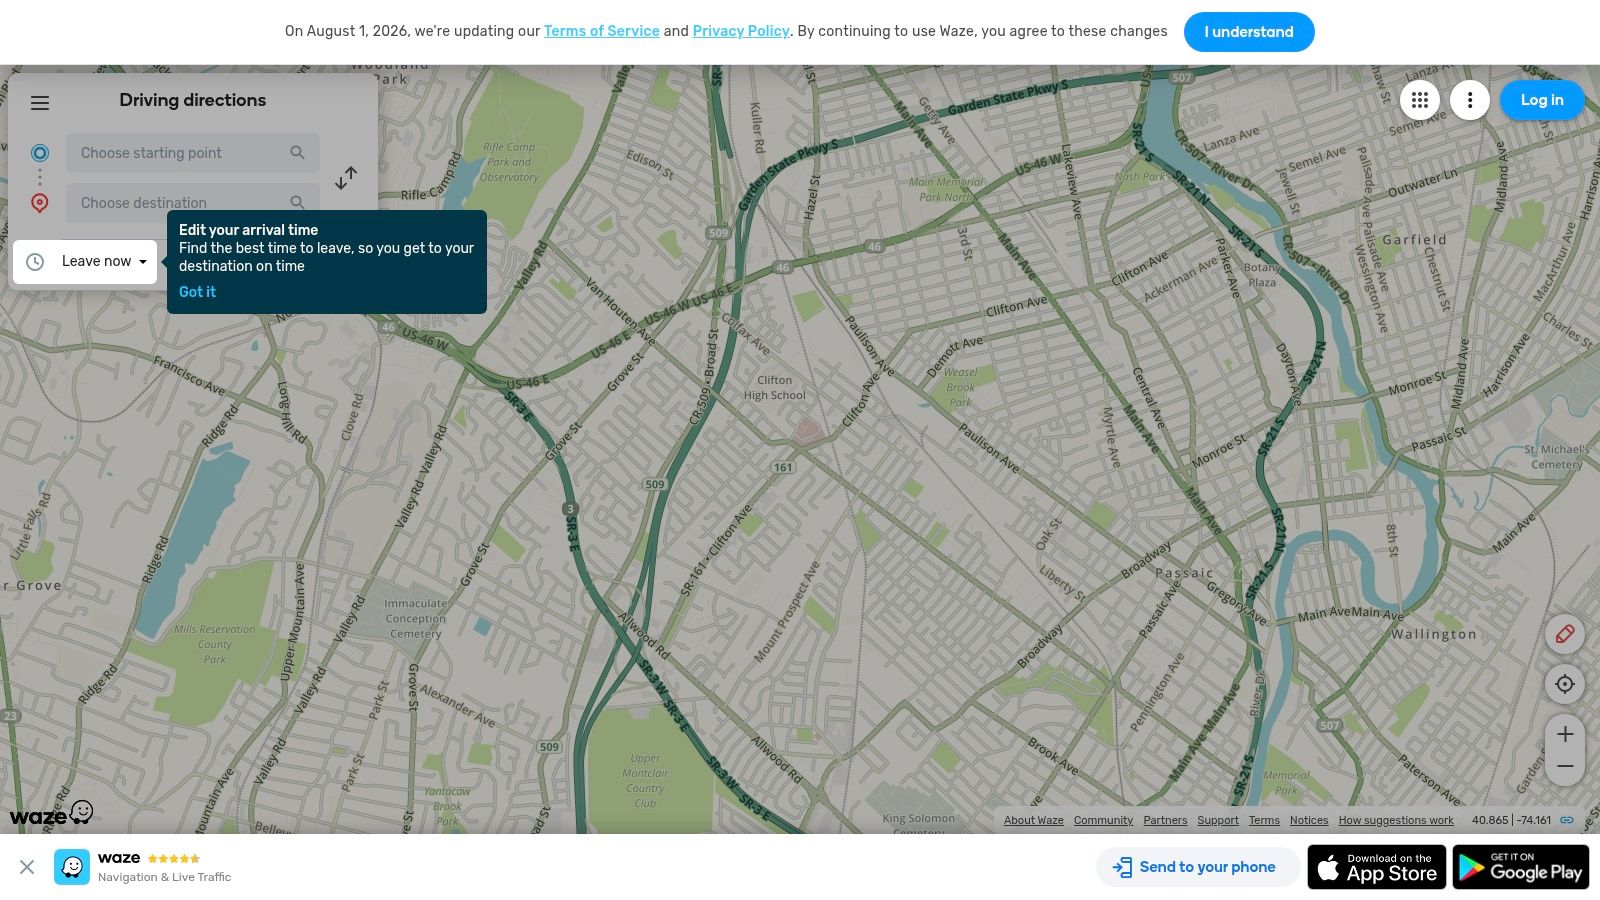Click the Waze logo on the map
Image resolution: width=1600 pixels, height=900 pixels.
click(x=52, y=814)
